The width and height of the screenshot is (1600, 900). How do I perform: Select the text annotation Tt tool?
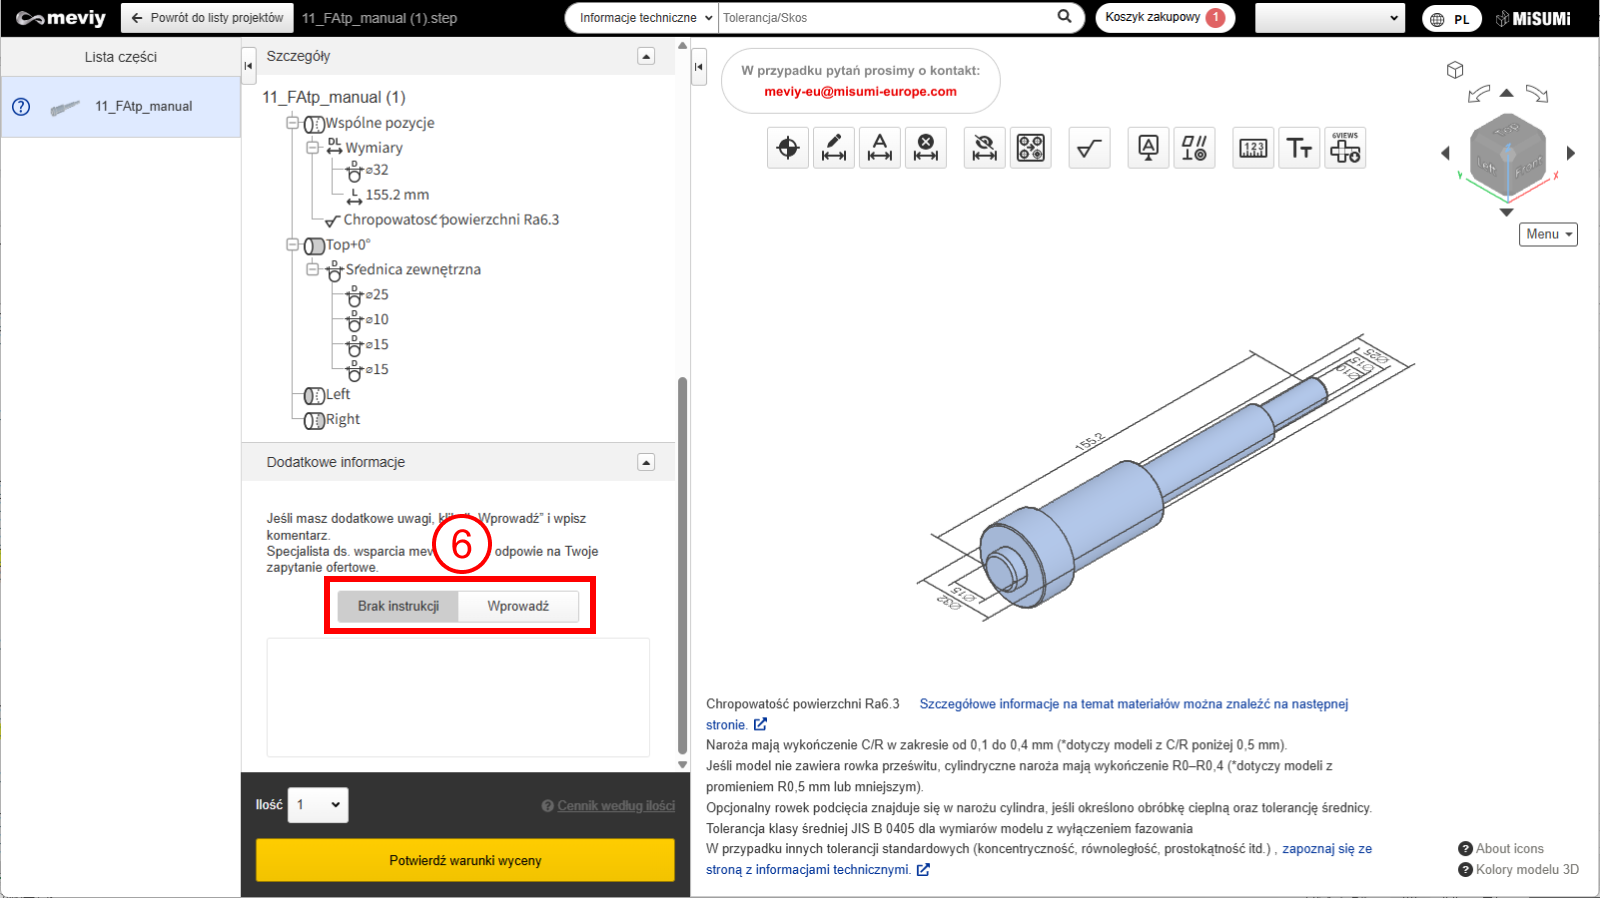(1299, 149)
